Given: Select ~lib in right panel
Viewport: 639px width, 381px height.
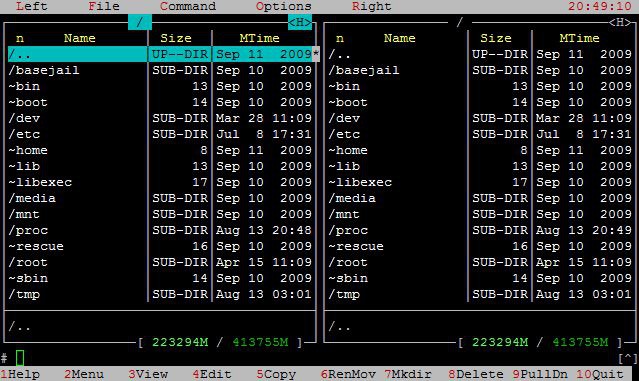Looking at the screenshot, I should pyautogui.click(x=480, y=166).
